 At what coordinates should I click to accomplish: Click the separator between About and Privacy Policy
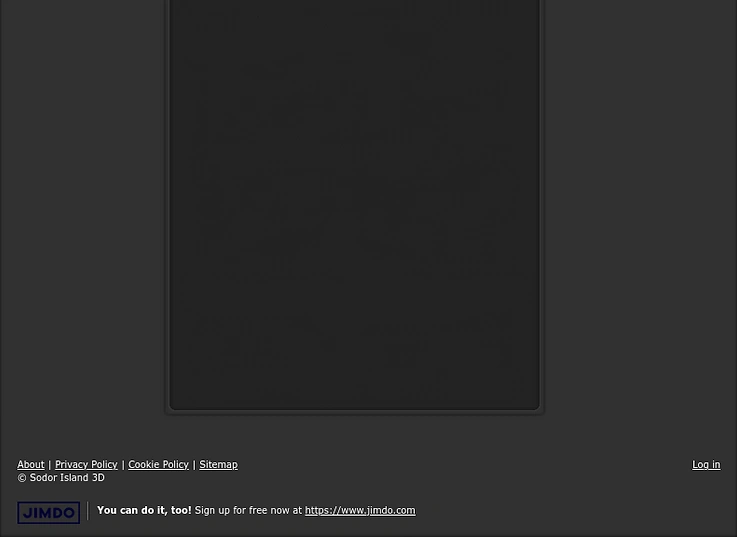pos(49,465)
